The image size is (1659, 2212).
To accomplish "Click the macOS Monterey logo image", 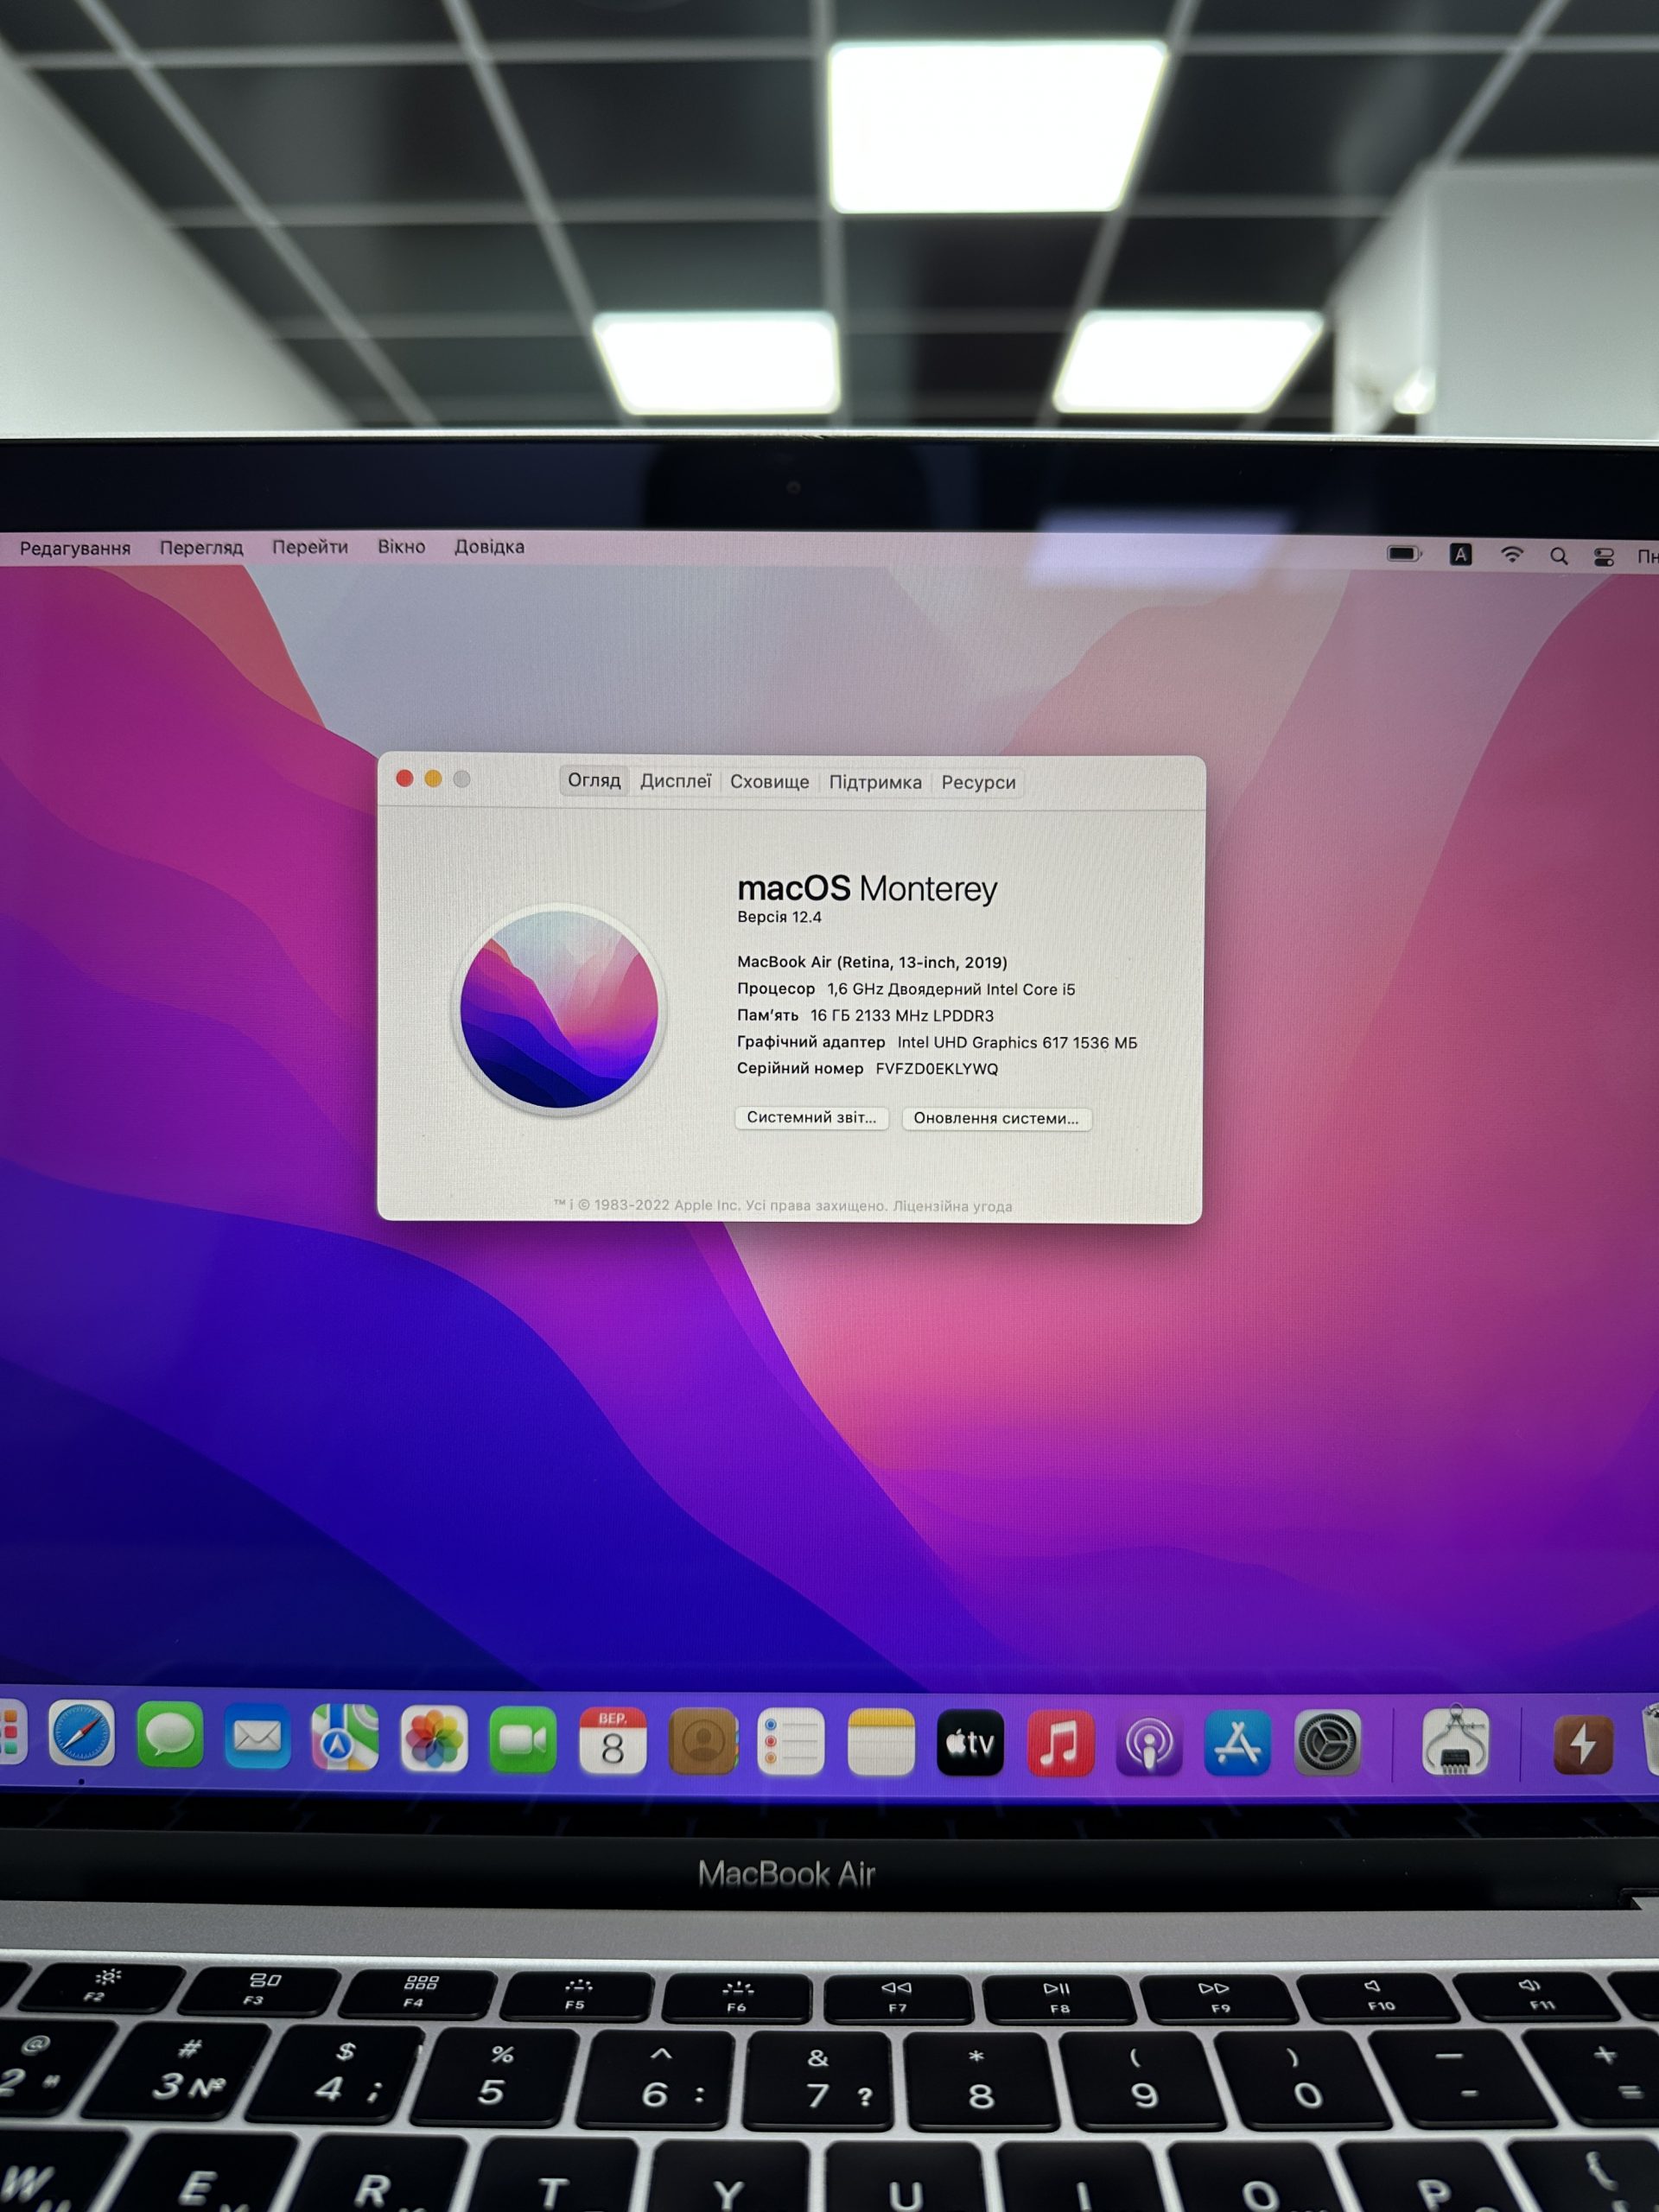I will (x=560, y=1010).
